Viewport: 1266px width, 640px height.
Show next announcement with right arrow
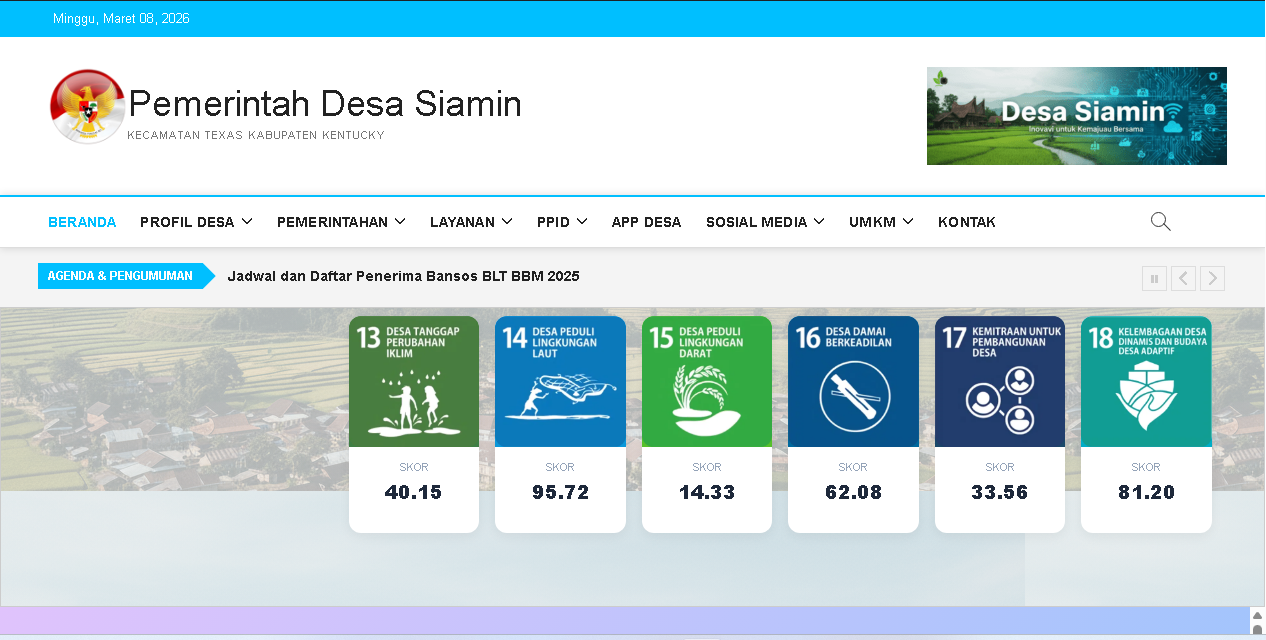[1212, 279]
